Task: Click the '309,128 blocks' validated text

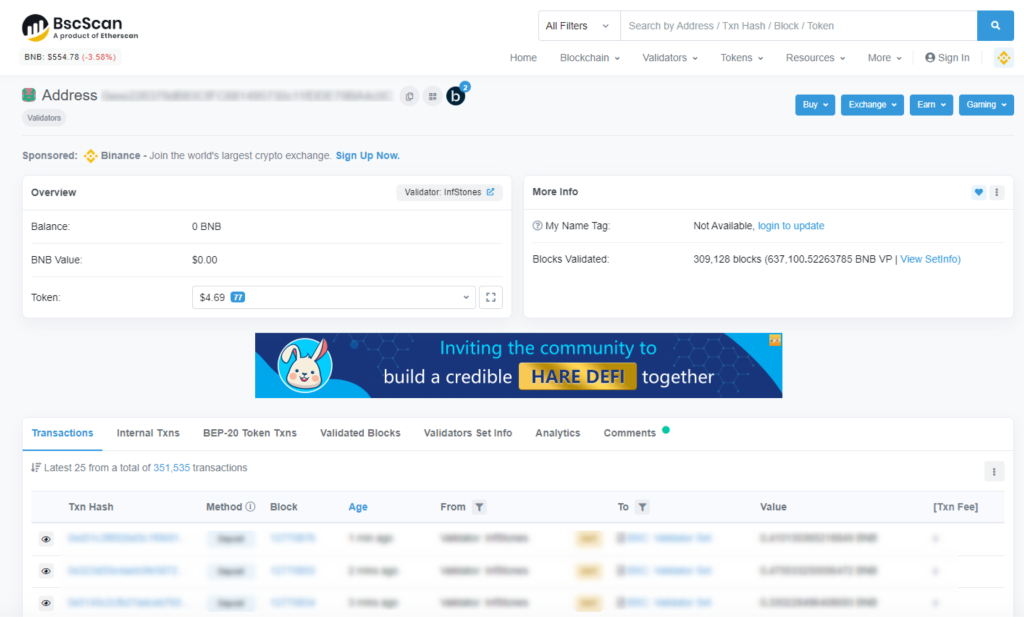Action: point(728,259)
